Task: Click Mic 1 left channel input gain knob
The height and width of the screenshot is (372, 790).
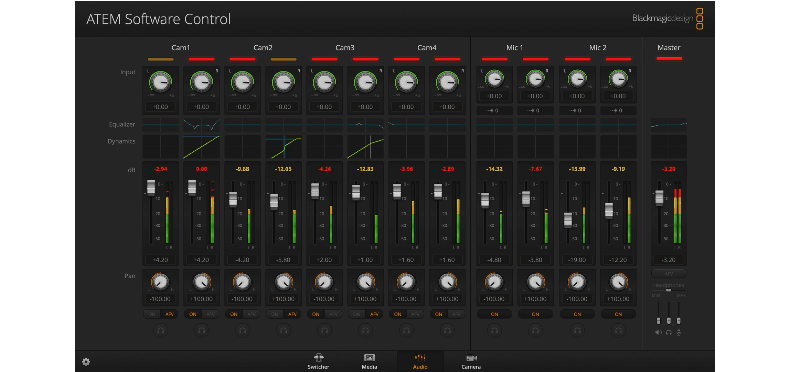Action: pos(495,79)
